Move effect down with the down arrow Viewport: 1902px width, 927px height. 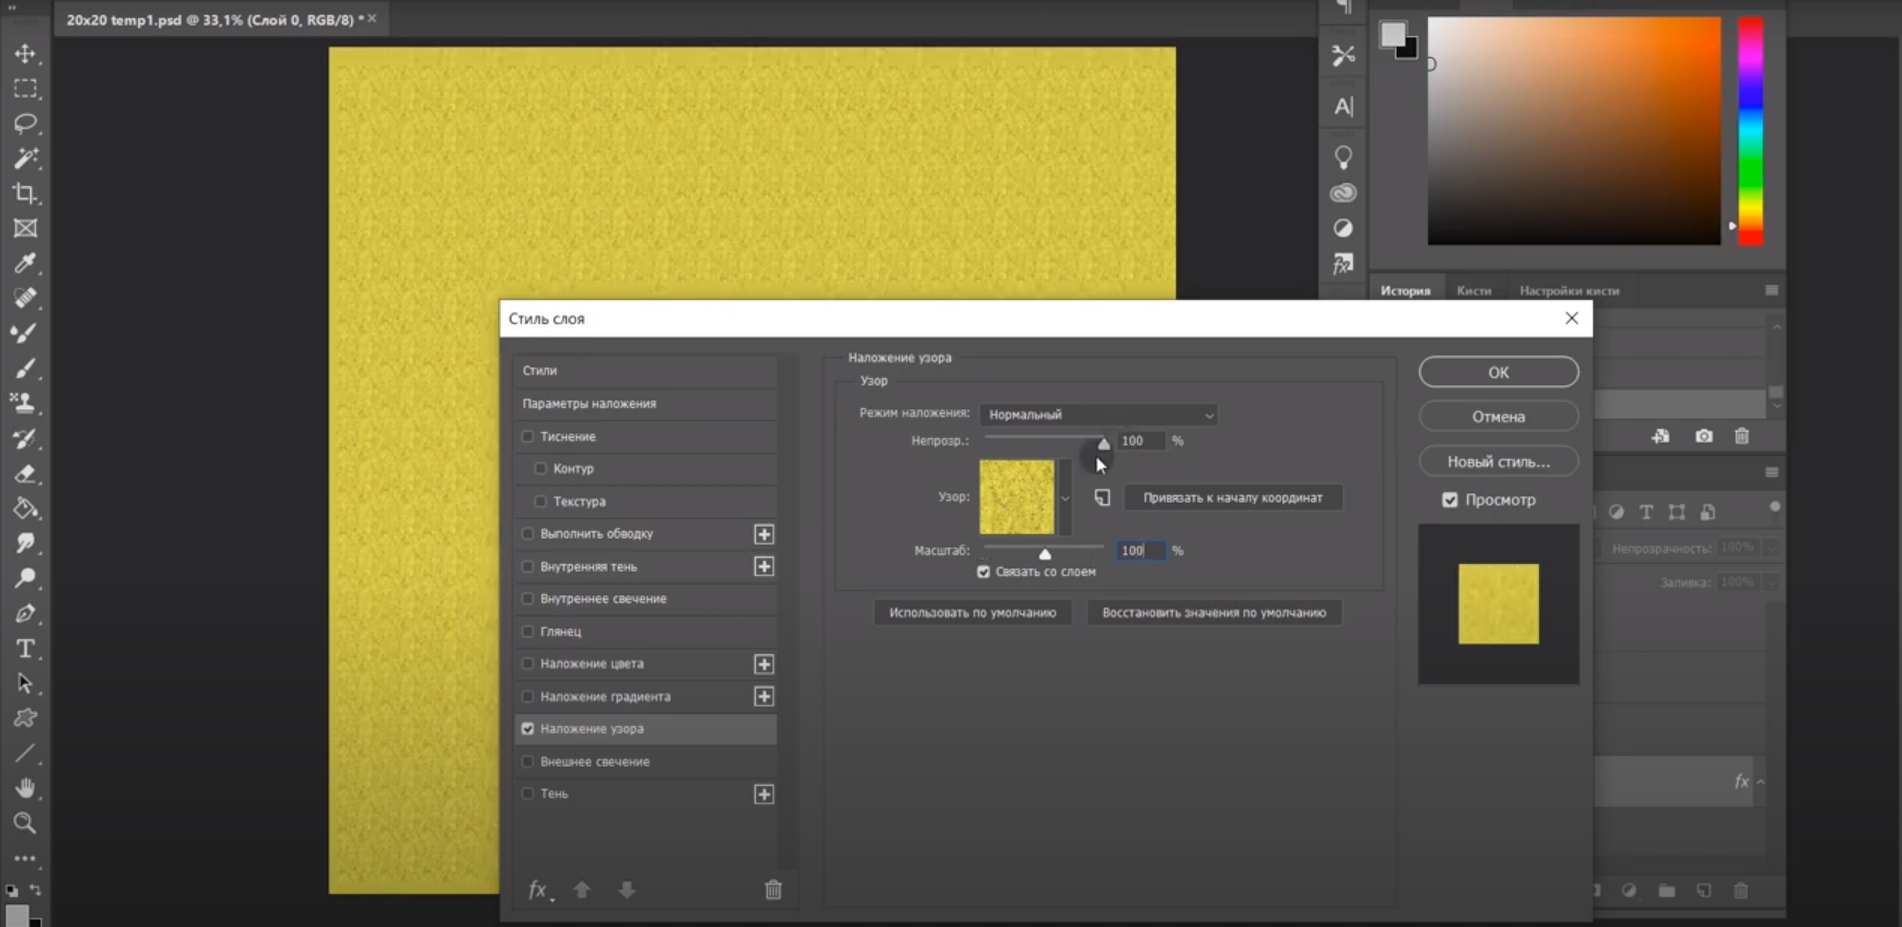[627, 889]
